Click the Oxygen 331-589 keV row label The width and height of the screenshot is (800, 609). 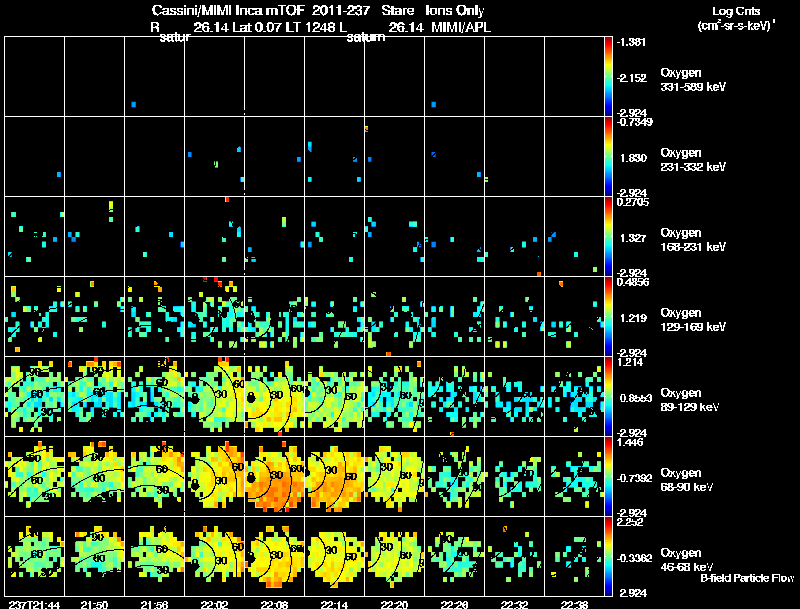point(693,80)
